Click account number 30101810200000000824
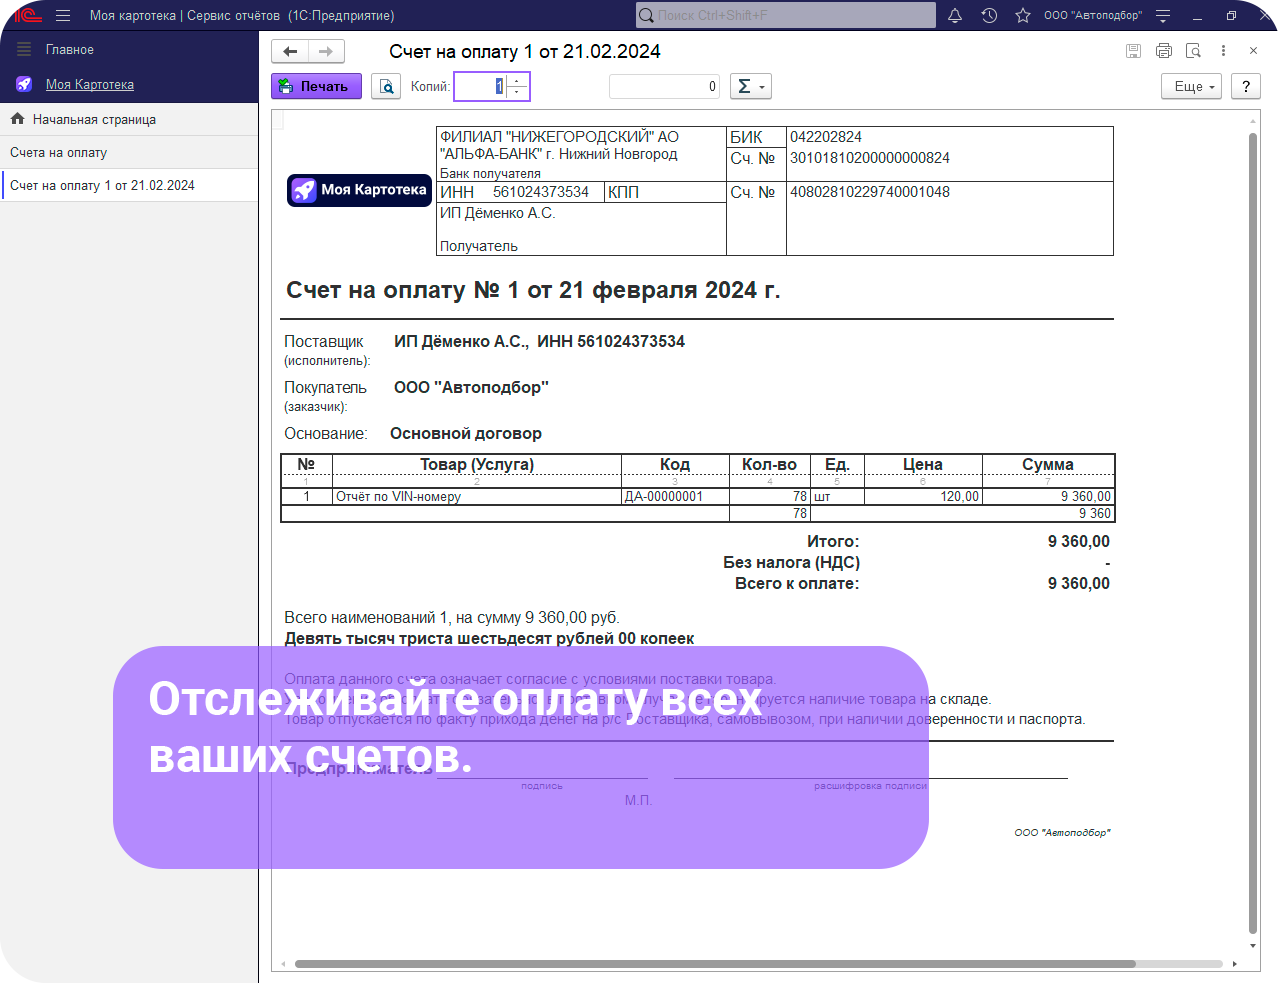This screenshot has width=1280, height=983. coord(870,158)
